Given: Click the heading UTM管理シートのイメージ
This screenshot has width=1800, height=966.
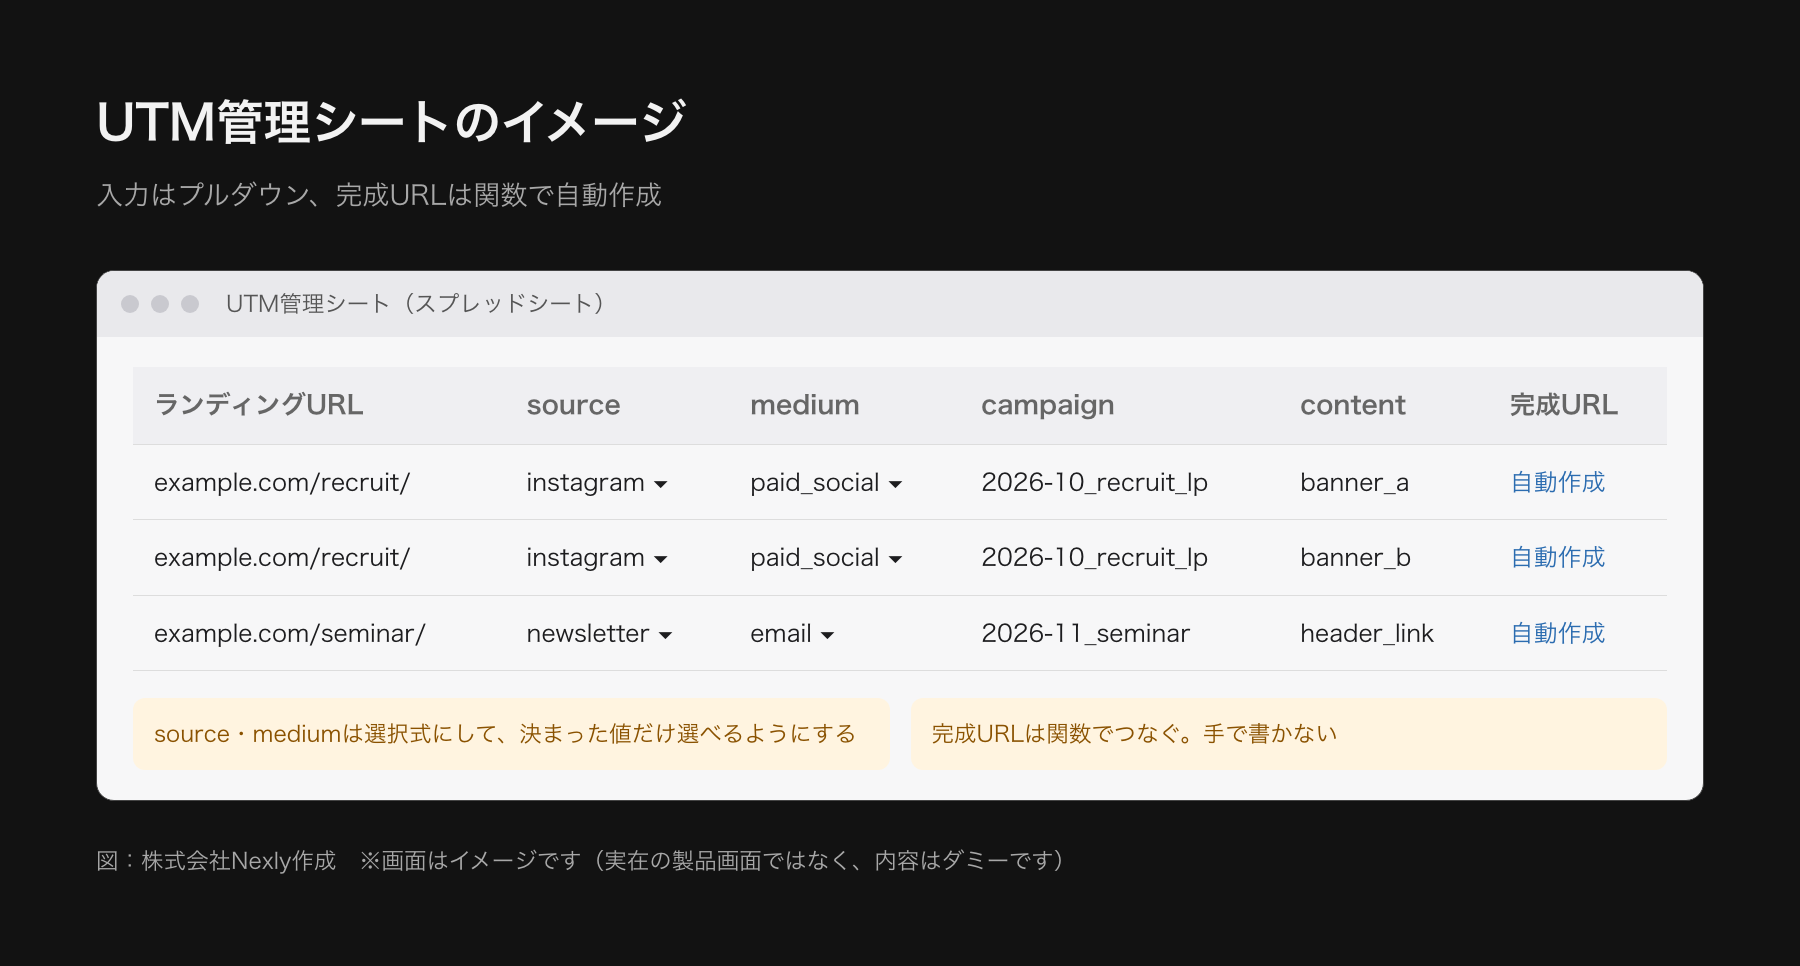Looking at the screenshot, I should point(391,122).
